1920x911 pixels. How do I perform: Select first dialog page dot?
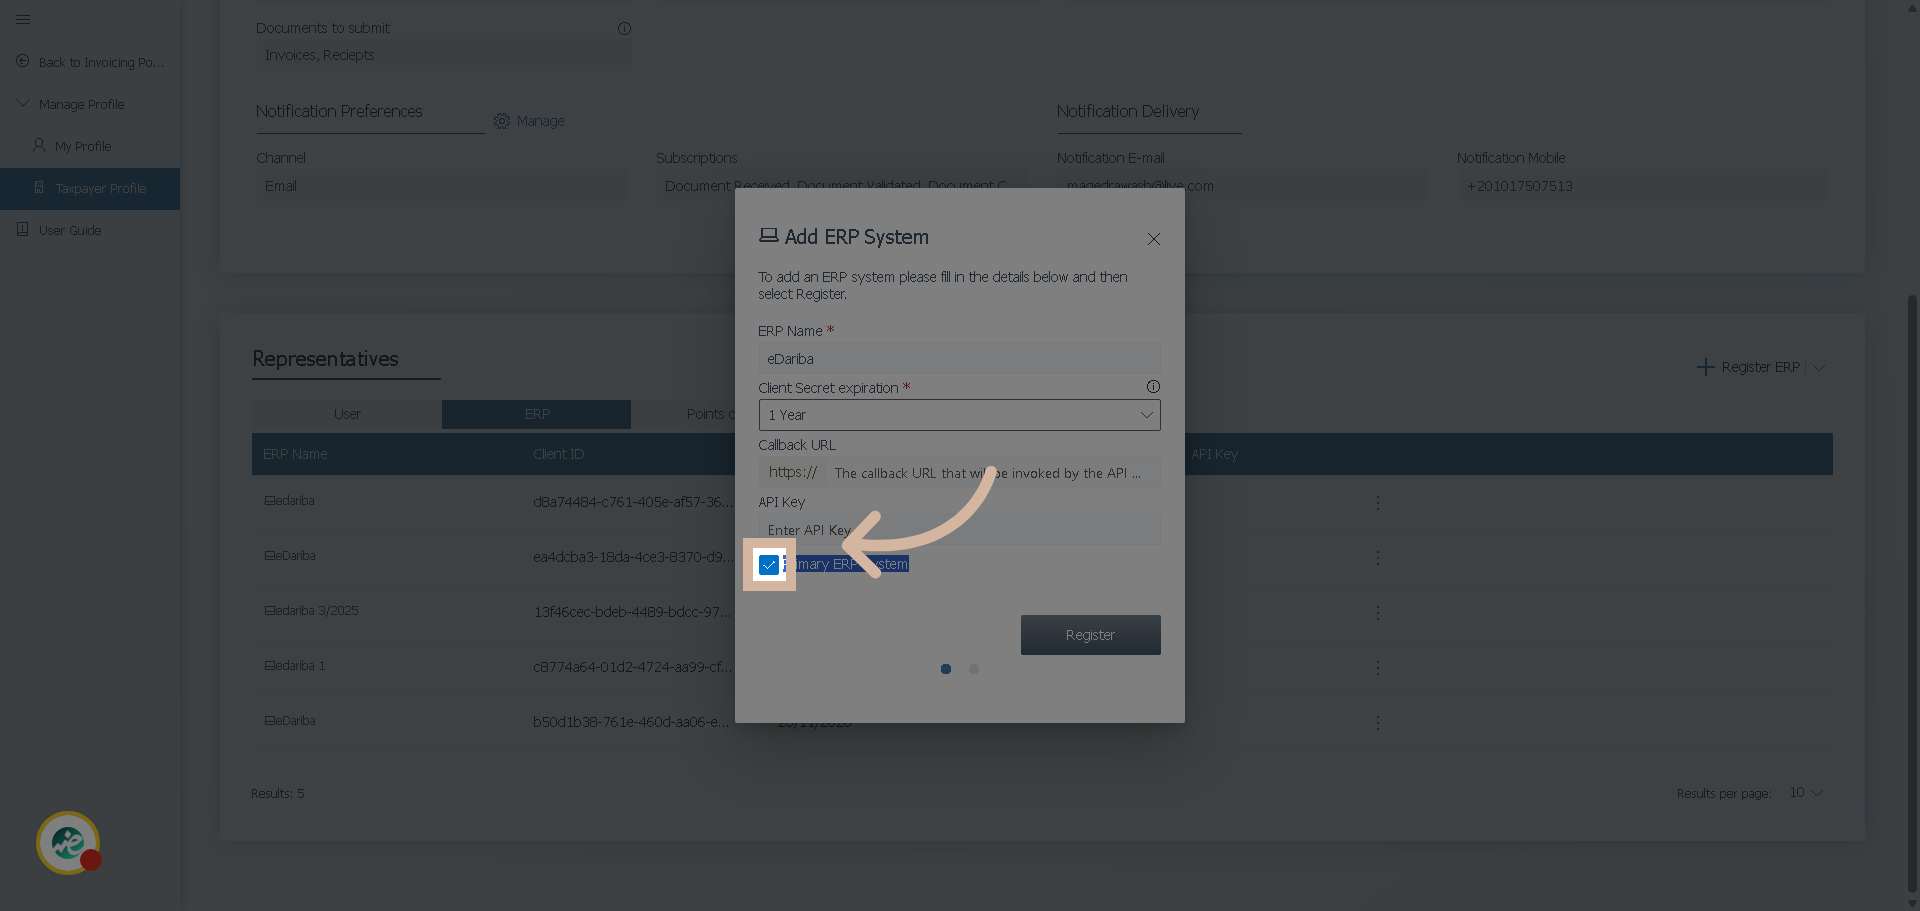click(946, 669)
